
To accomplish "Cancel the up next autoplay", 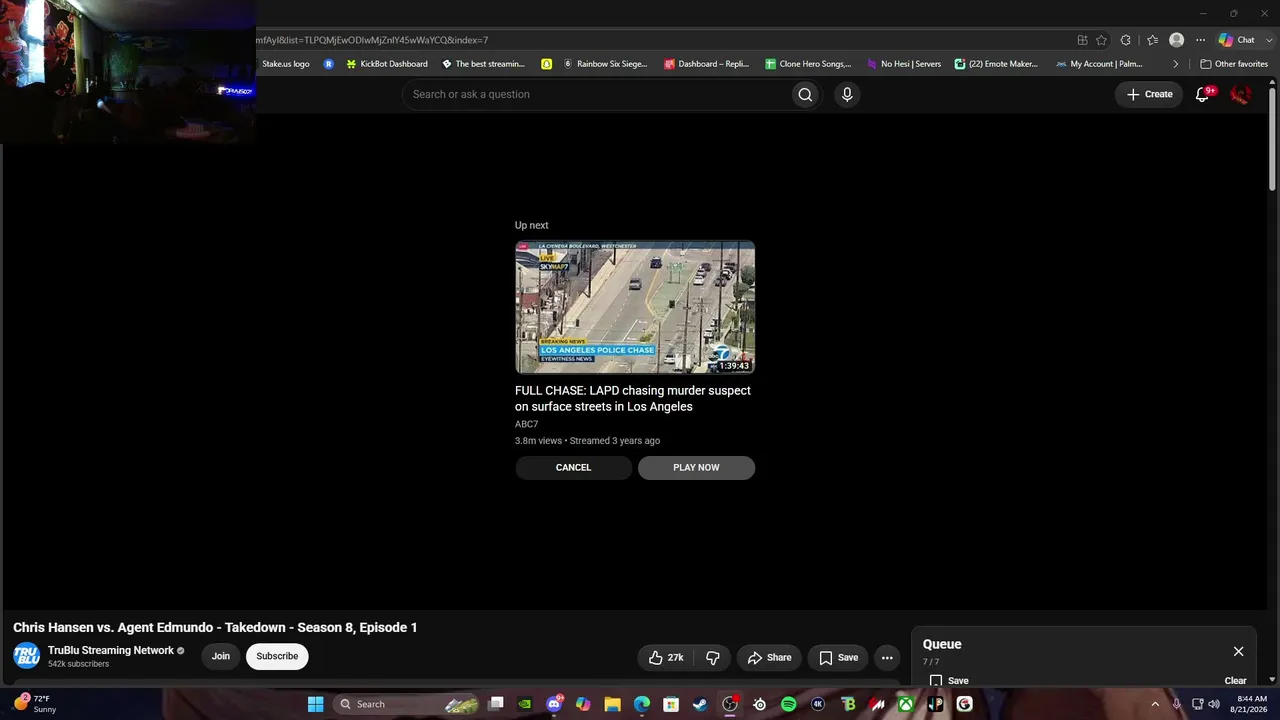I will (x=573, y=467).
